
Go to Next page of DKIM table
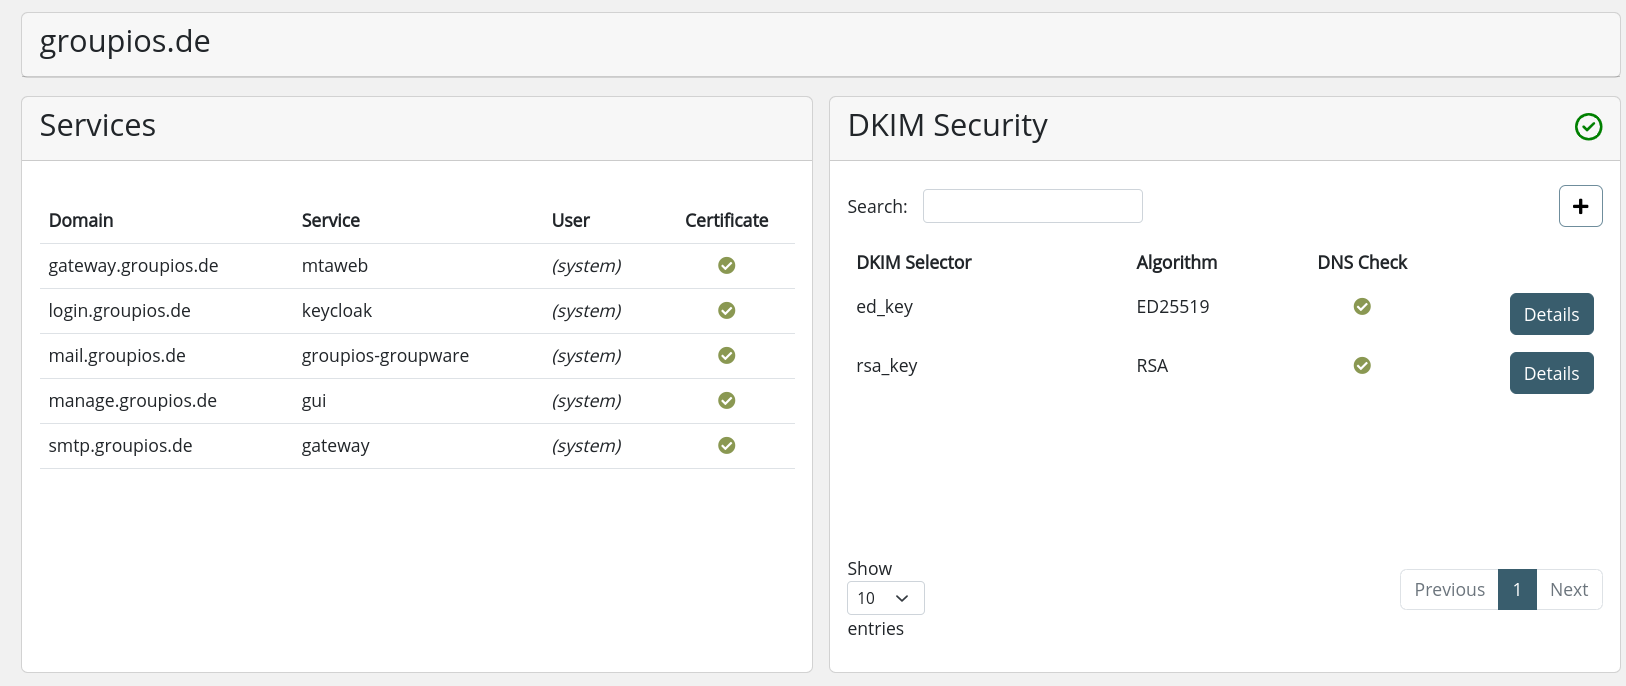coord(1569,589)
